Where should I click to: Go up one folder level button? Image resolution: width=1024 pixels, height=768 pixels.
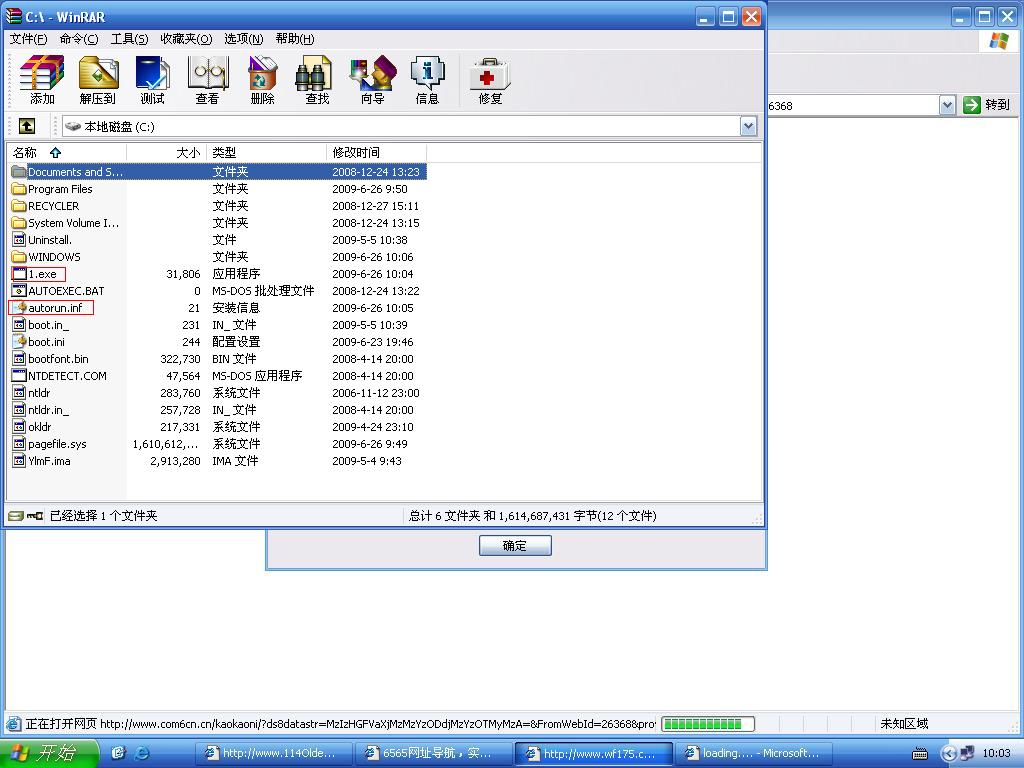(27, 126)
